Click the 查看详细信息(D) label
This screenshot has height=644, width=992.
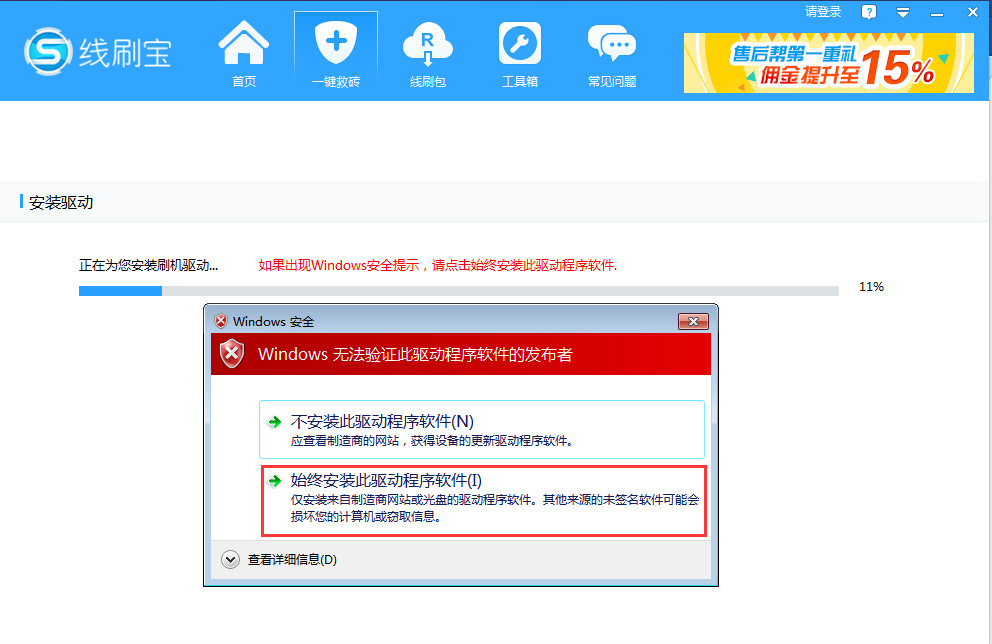292,559
